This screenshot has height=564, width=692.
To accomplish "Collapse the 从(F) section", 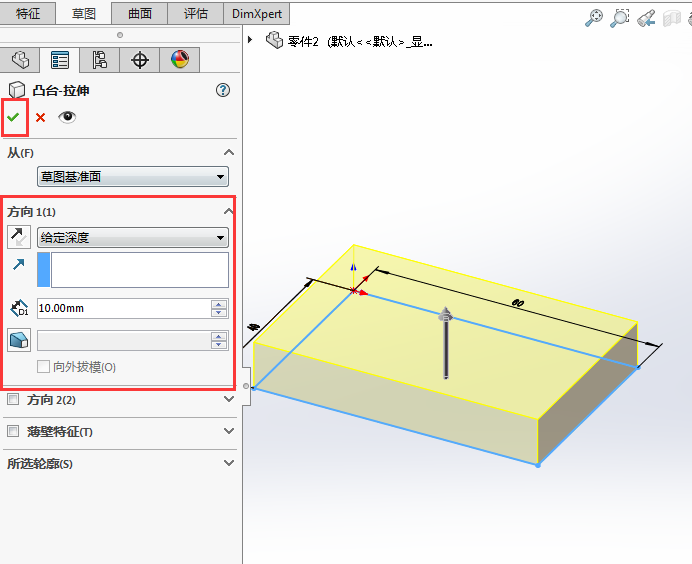I will pos(229,153).
